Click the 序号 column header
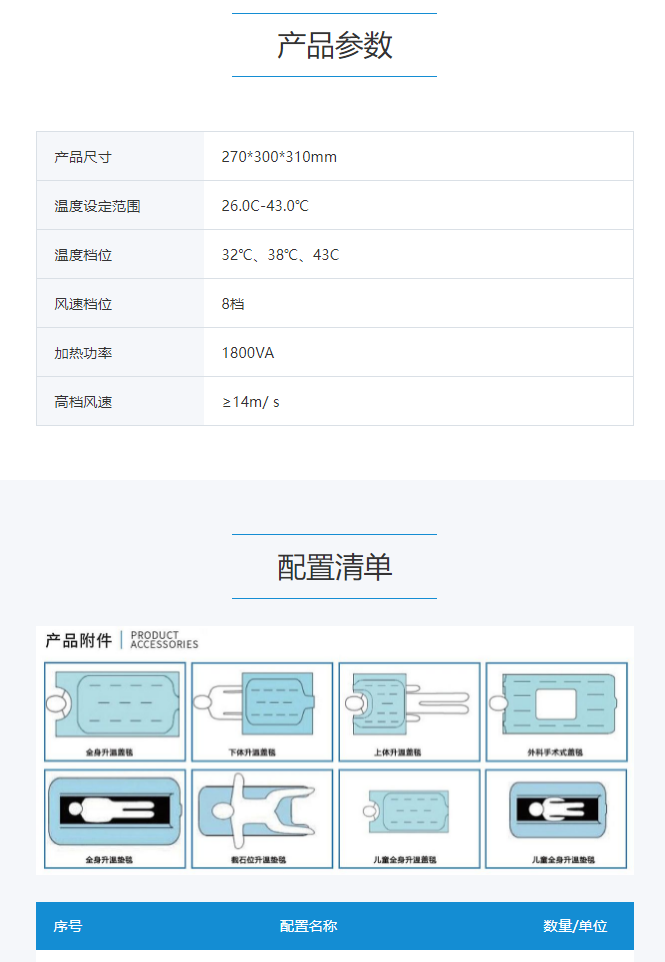 [68, 926]
